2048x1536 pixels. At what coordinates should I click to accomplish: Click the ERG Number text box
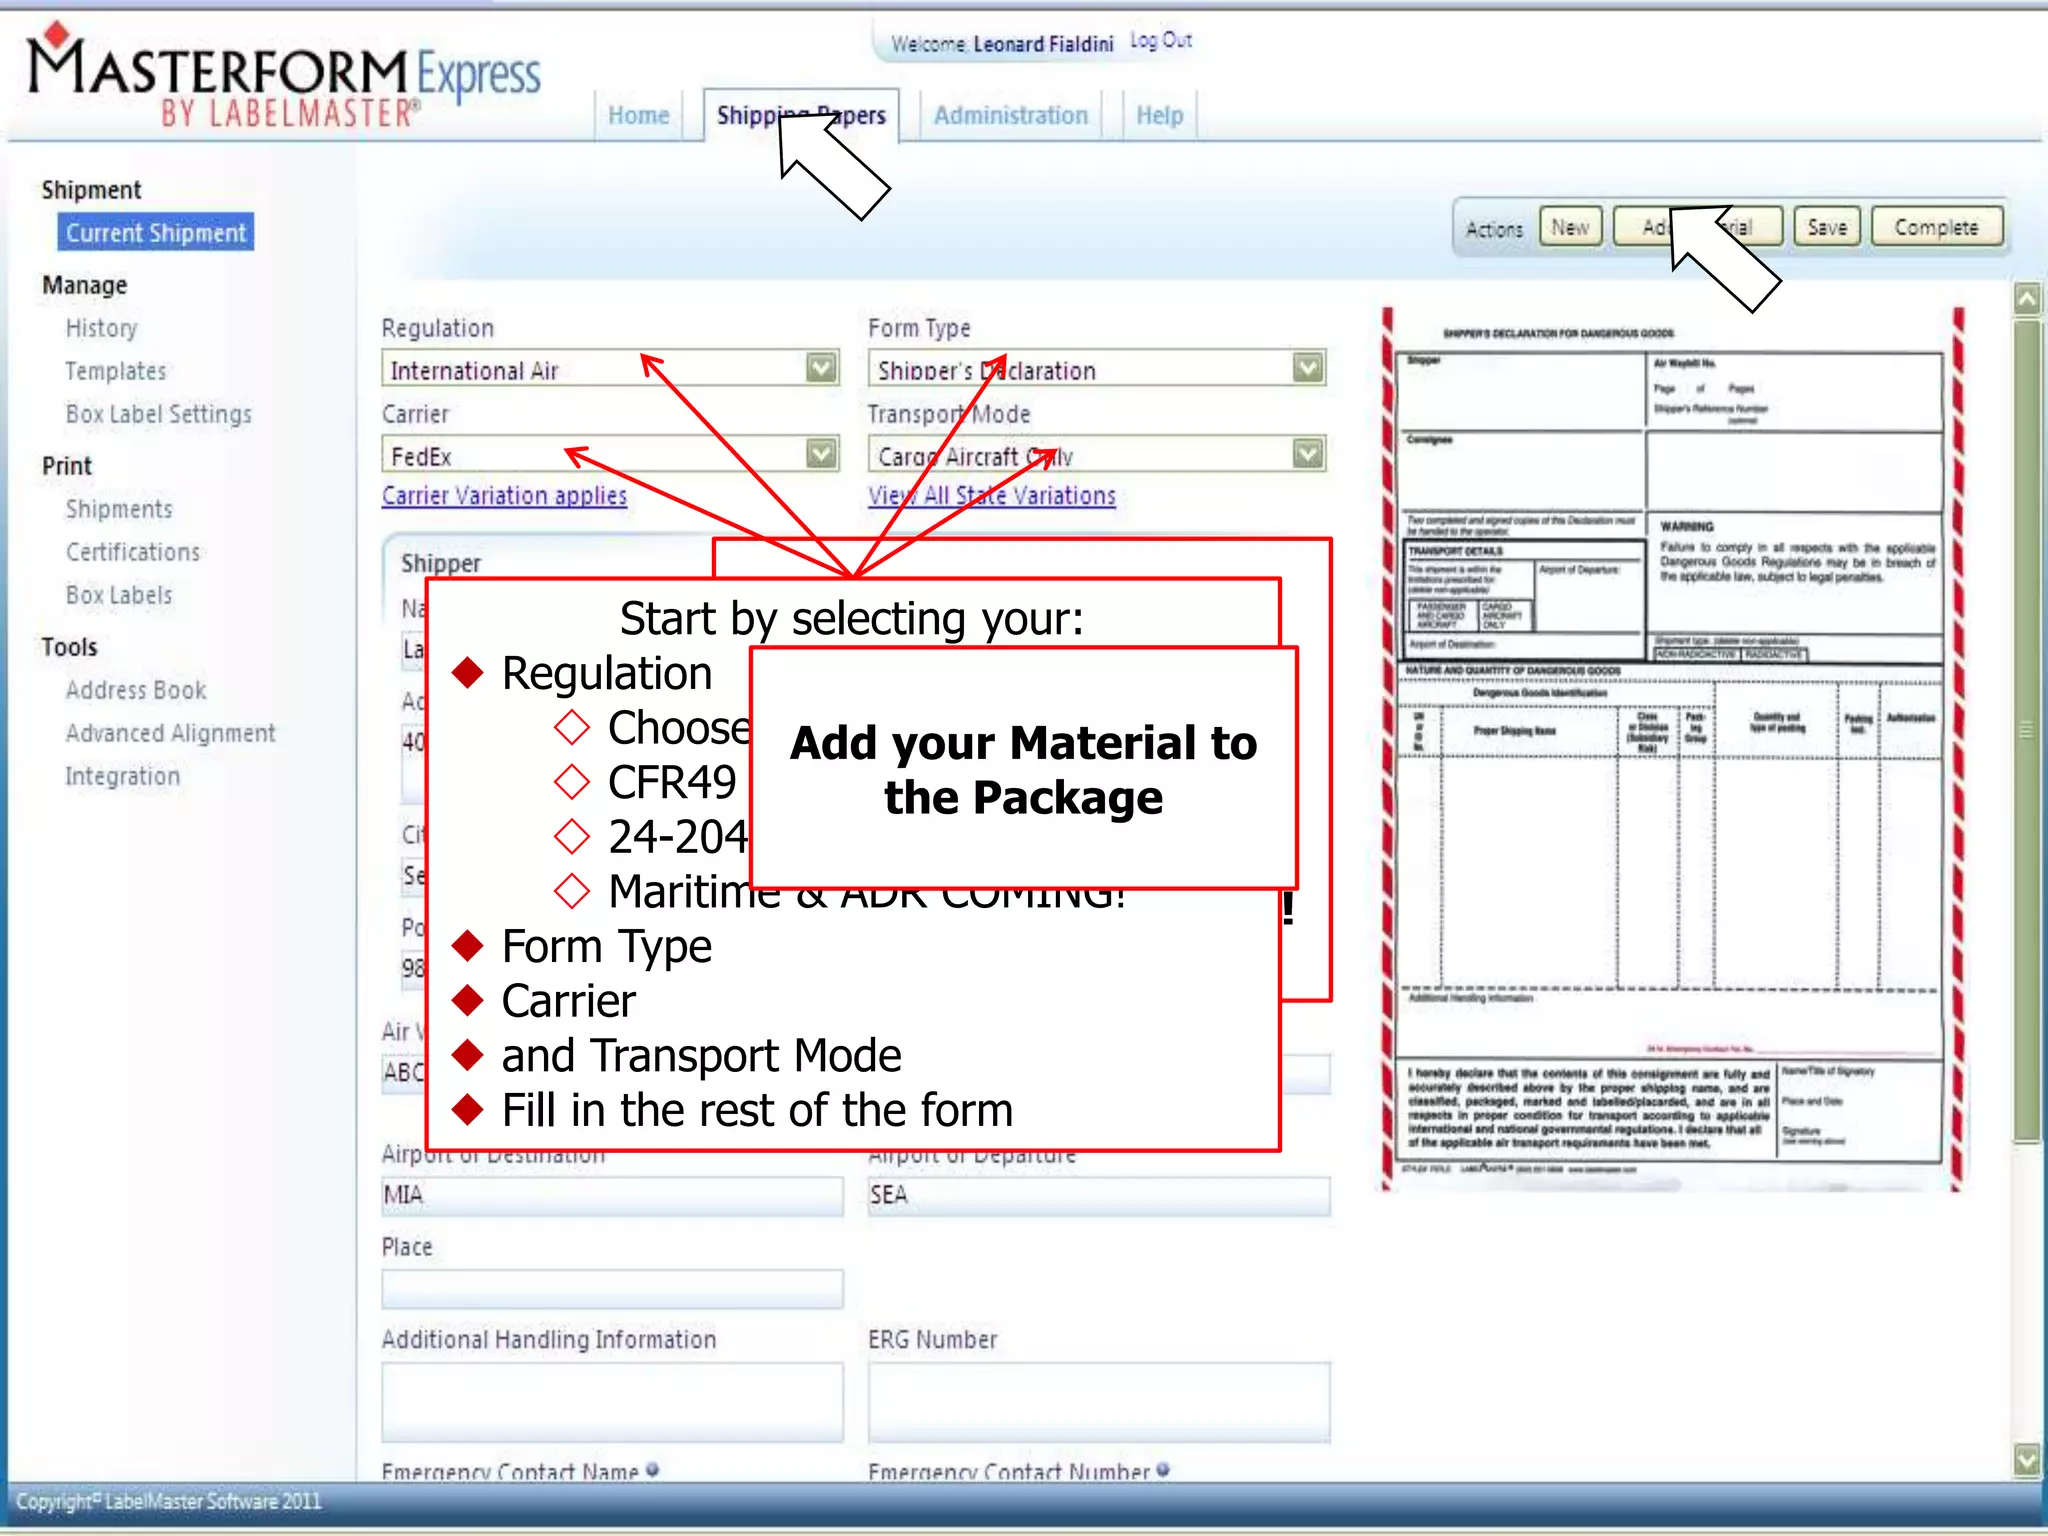[x=1099, y=1402]
